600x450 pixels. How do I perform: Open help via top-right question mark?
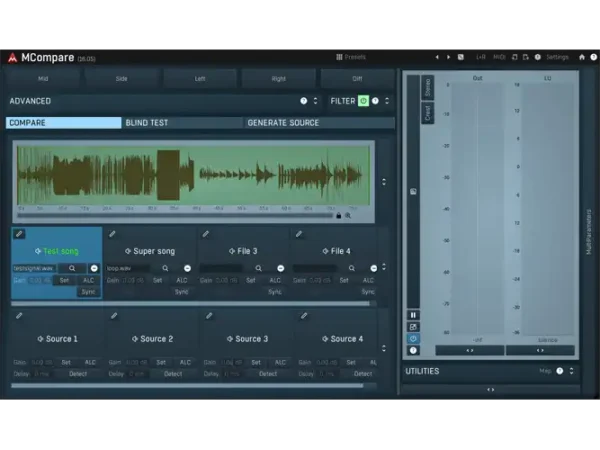593,57
